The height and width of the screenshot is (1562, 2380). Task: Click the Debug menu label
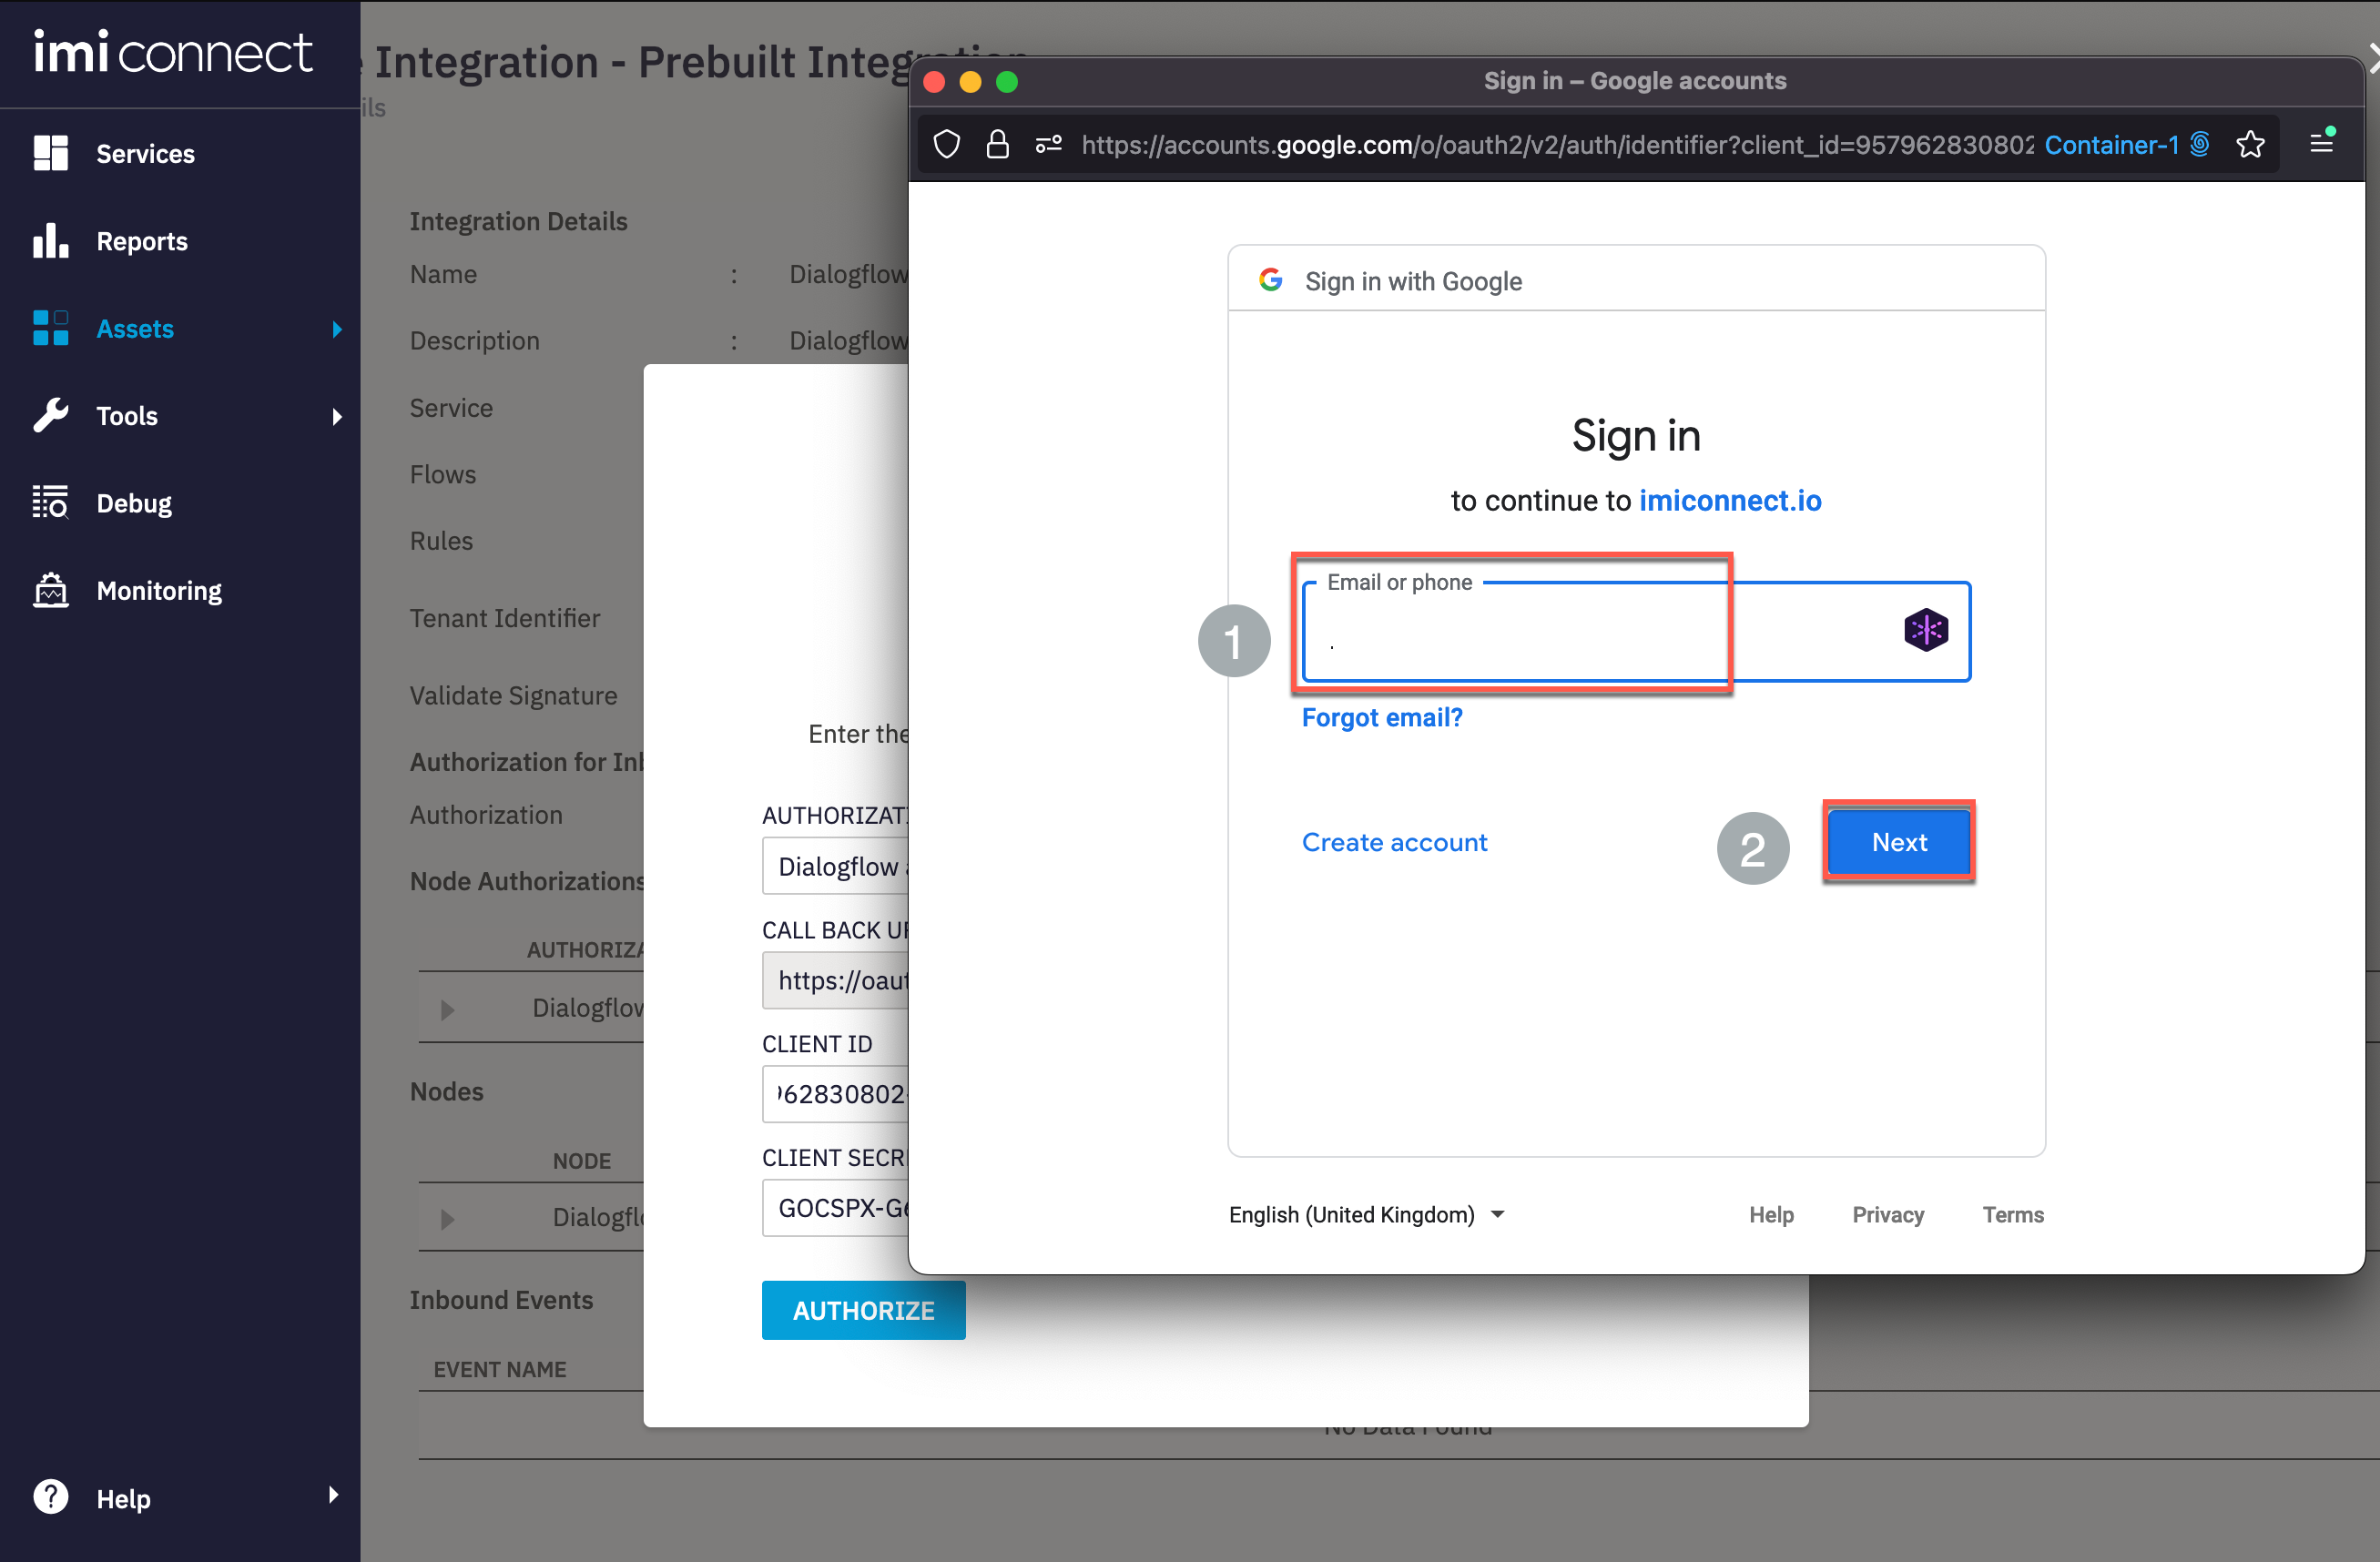pyautogui.click(x=134, y=503)
